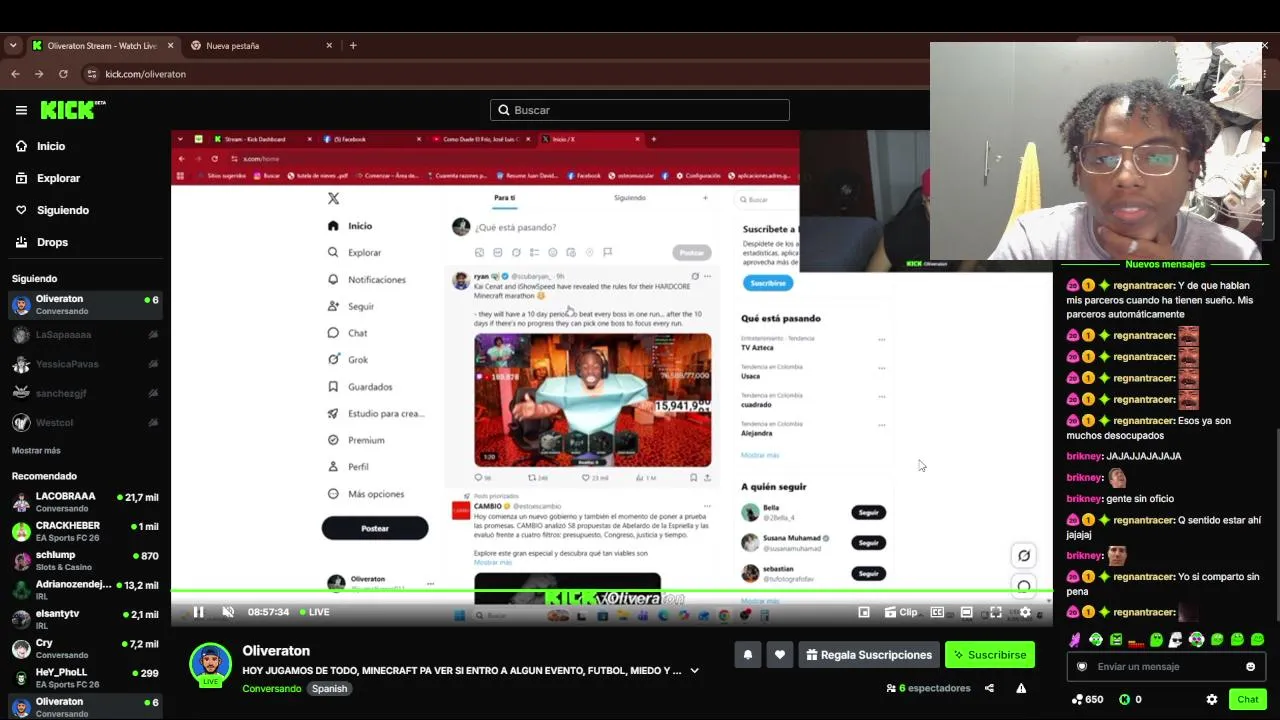This screenshot has height=720, width=1280.
Task: Focus the Kick Buscar search field
Action: (x=640, y=110)
